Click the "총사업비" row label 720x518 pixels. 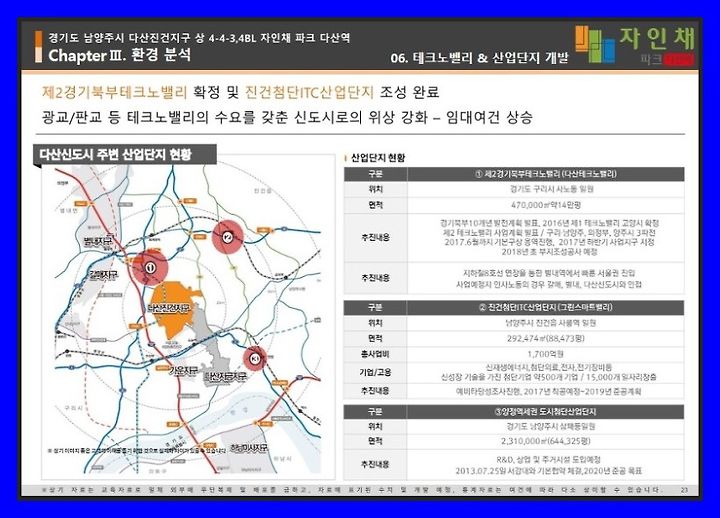point(375,354)
